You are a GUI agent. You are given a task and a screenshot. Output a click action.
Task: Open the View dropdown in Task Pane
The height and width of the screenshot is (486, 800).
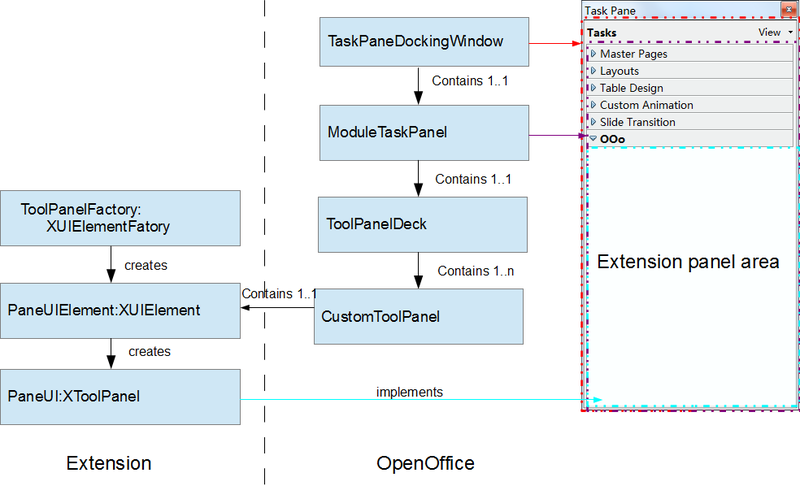pos(776,32)
